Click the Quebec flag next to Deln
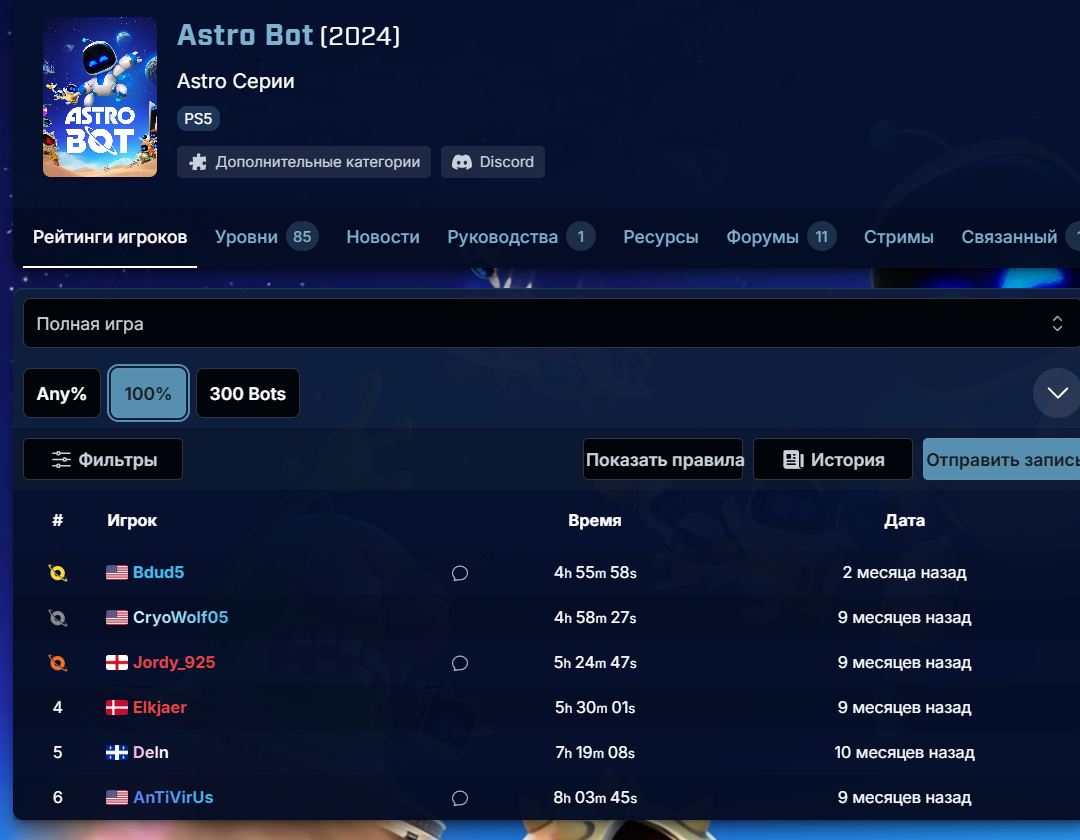Viewport: 1080px width, 840px height. coord(117,753)
